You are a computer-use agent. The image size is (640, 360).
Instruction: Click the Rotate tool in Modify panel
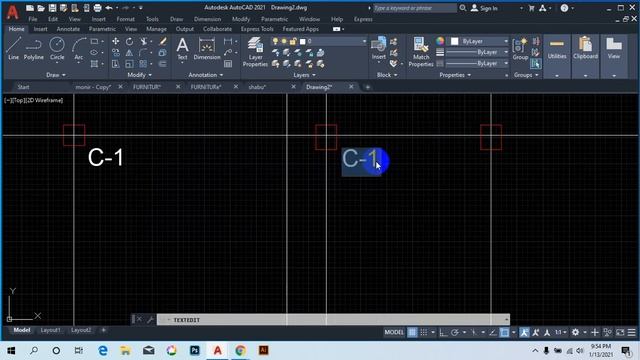point(129,41)
